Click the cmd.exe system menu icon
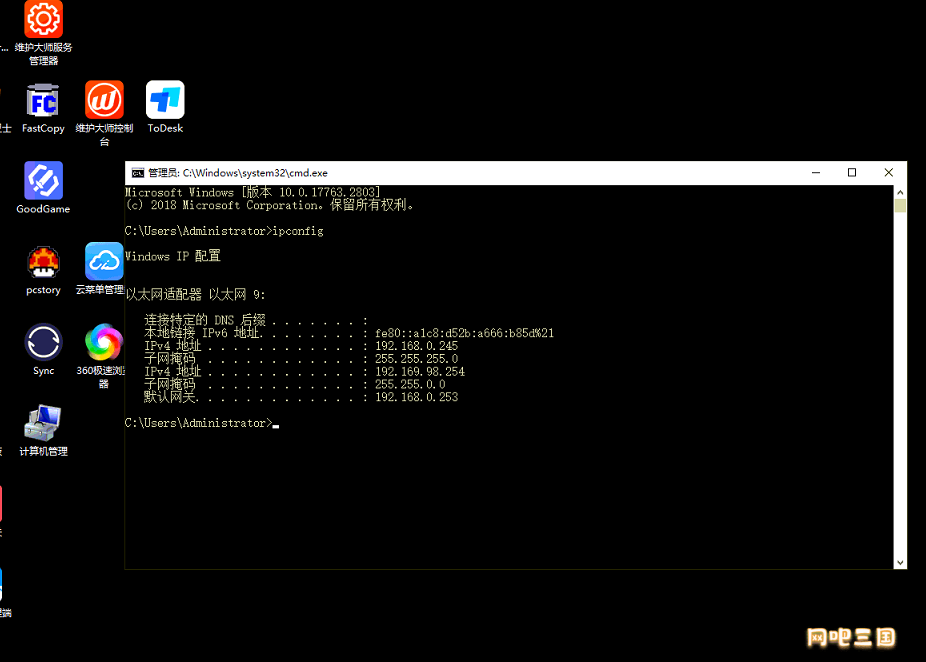The width and height of the screenshot is (926, 662). [138, 173]
